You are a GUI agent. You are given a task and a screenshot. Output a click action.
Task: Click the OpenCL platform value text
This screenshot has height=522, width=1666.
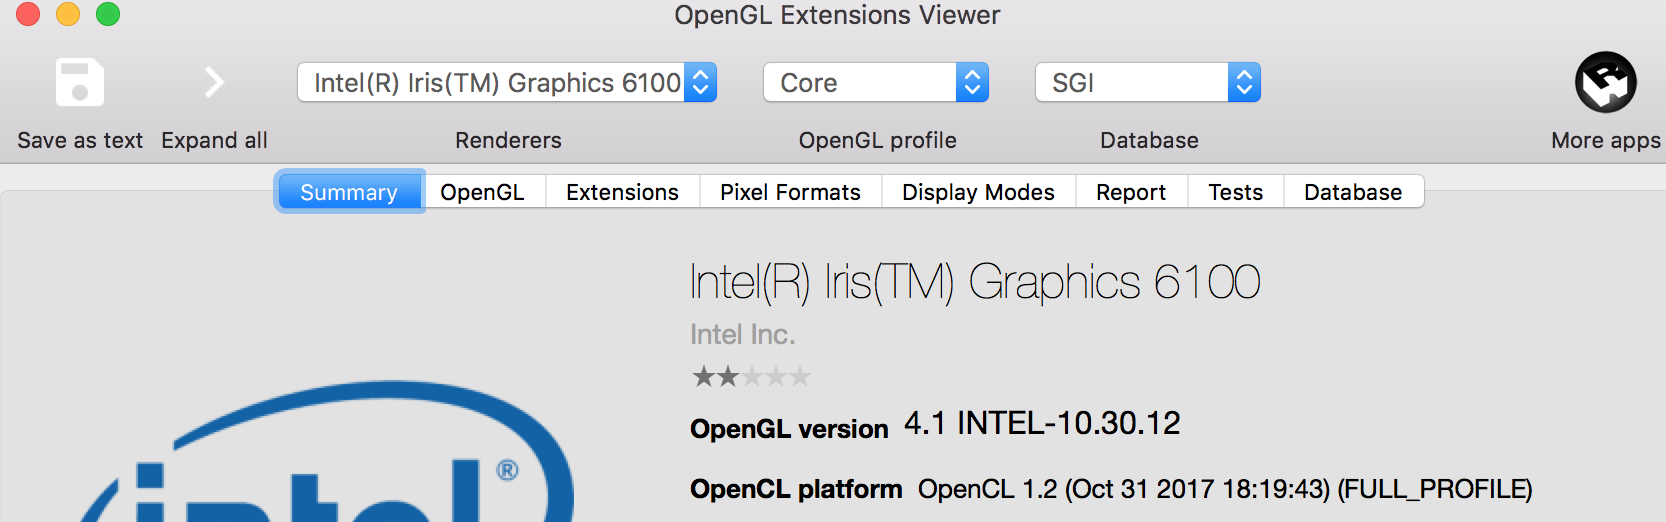pyautogui.click(x=1225, y=489)
